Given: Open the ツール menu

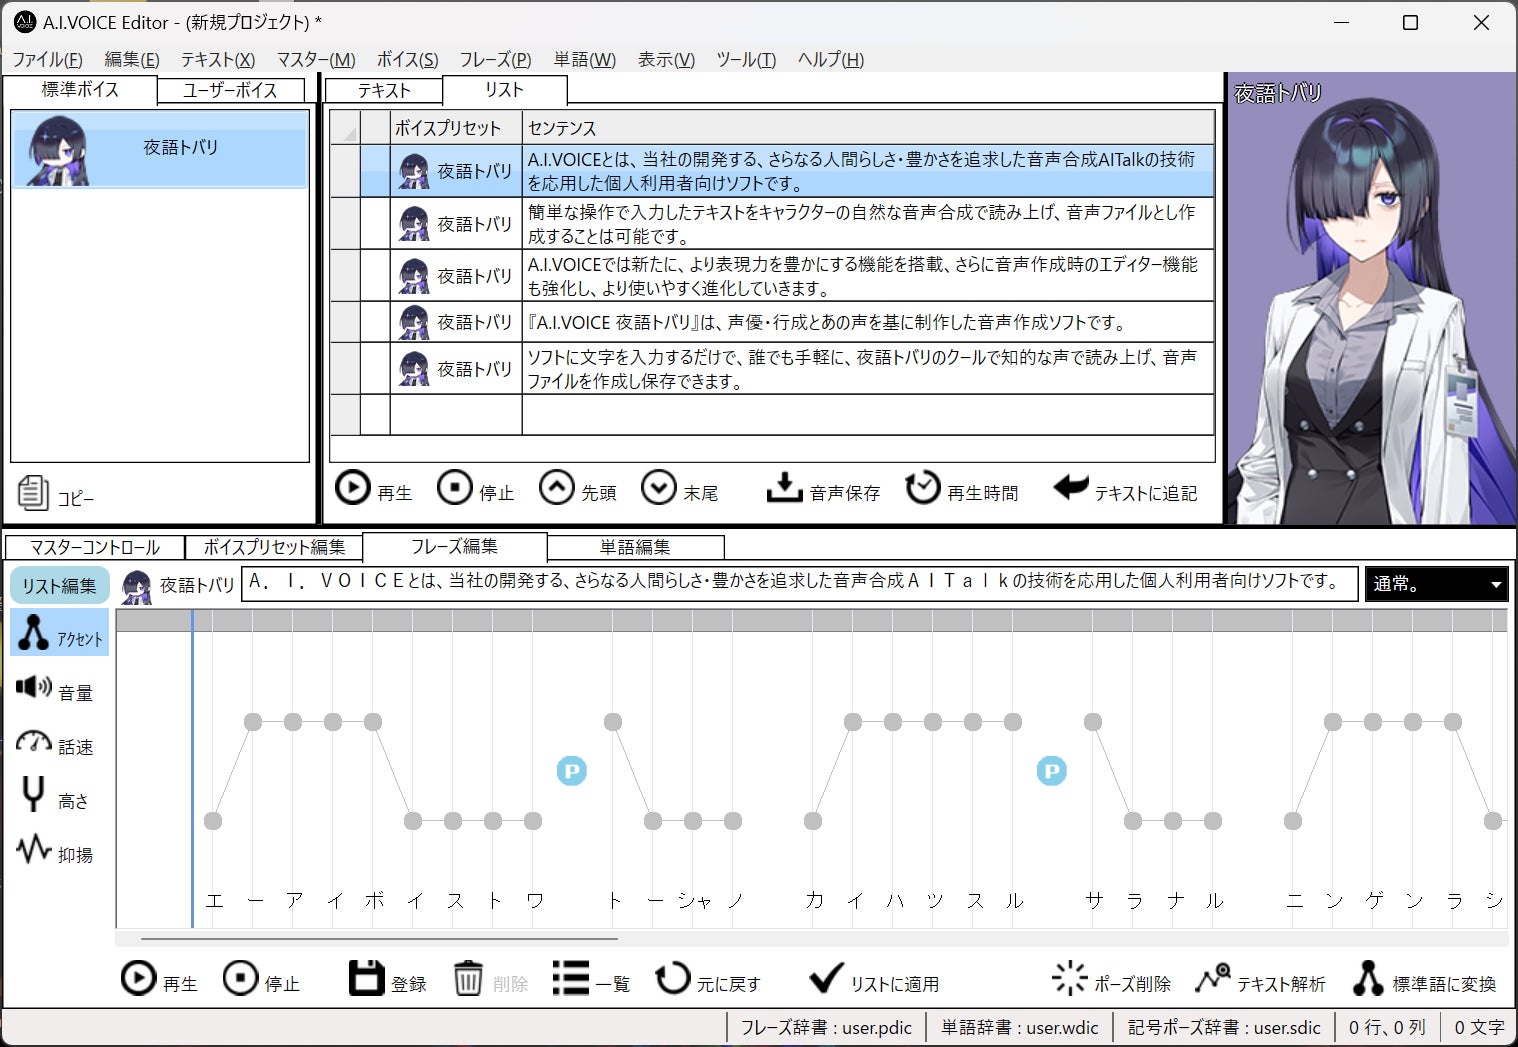Looking at the screenshot, I should click(x=746, y=59).
